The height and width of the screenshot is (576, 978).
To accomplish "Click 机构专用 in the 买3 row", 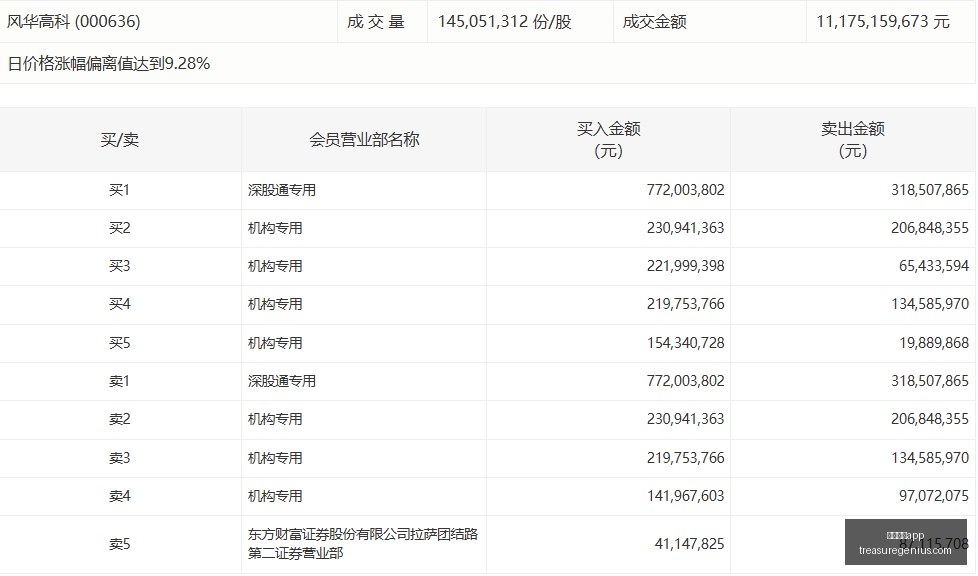I will point(275,266).
